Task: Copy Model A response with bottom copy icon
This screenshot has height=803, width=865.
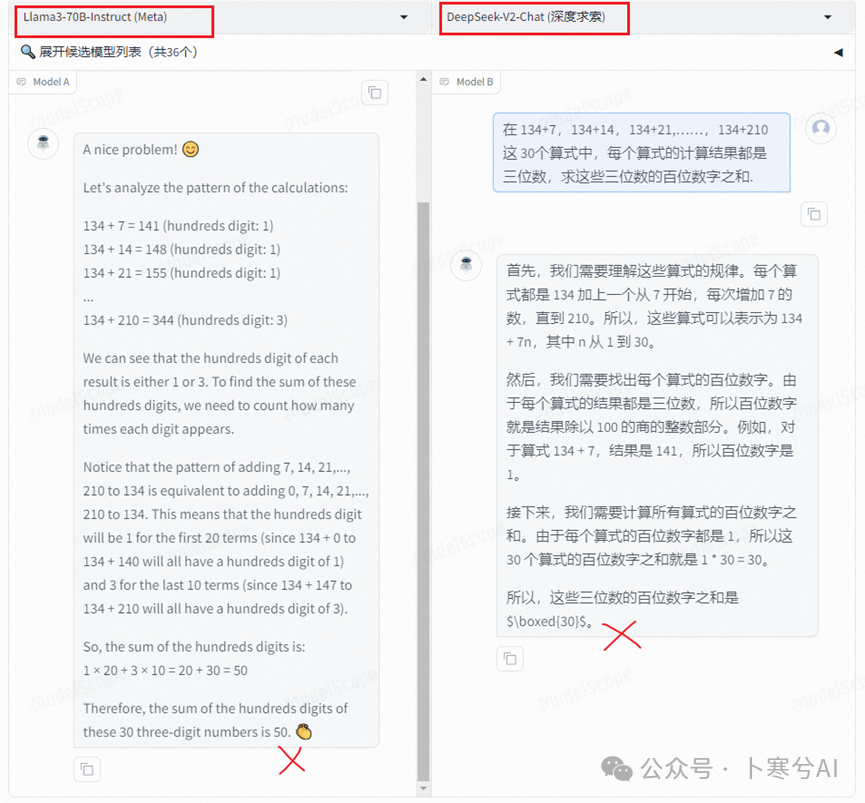Action: pos(87,769)
